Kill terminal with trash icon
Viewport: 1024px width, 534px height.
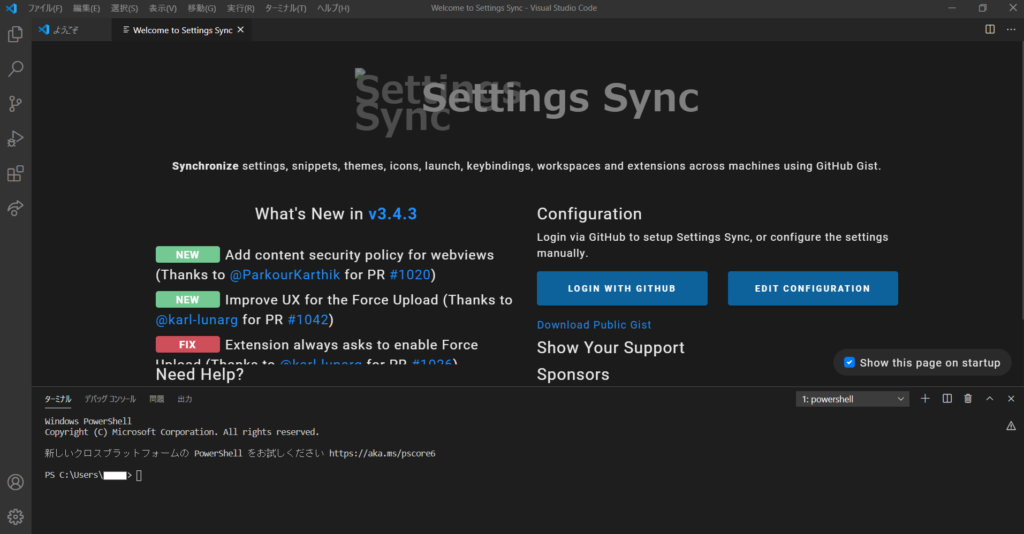click(968, 399)
